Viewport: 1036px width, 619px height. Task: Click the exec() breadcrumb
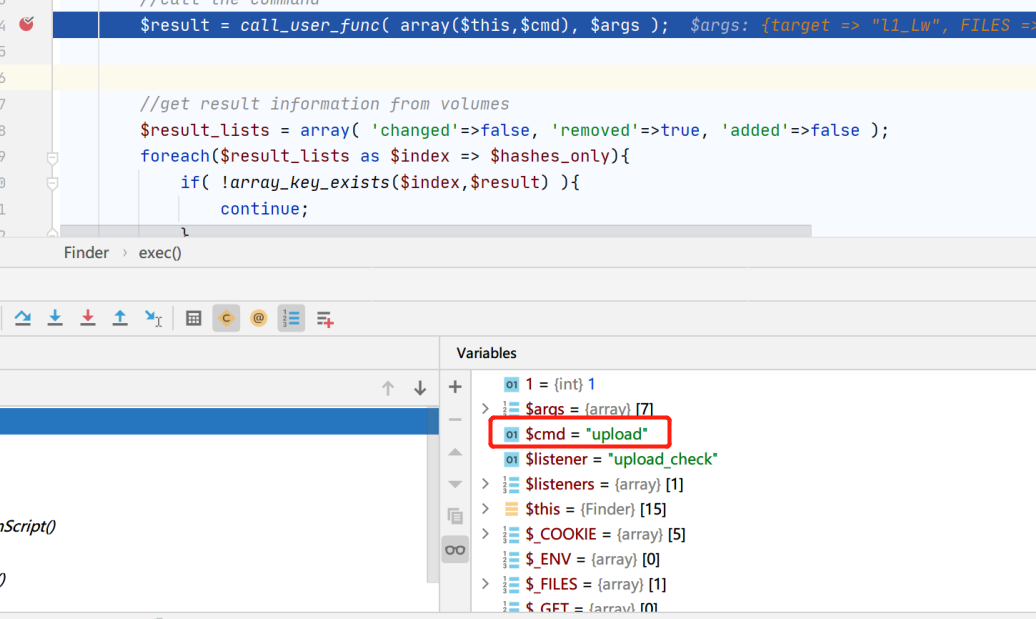[160, 253]
